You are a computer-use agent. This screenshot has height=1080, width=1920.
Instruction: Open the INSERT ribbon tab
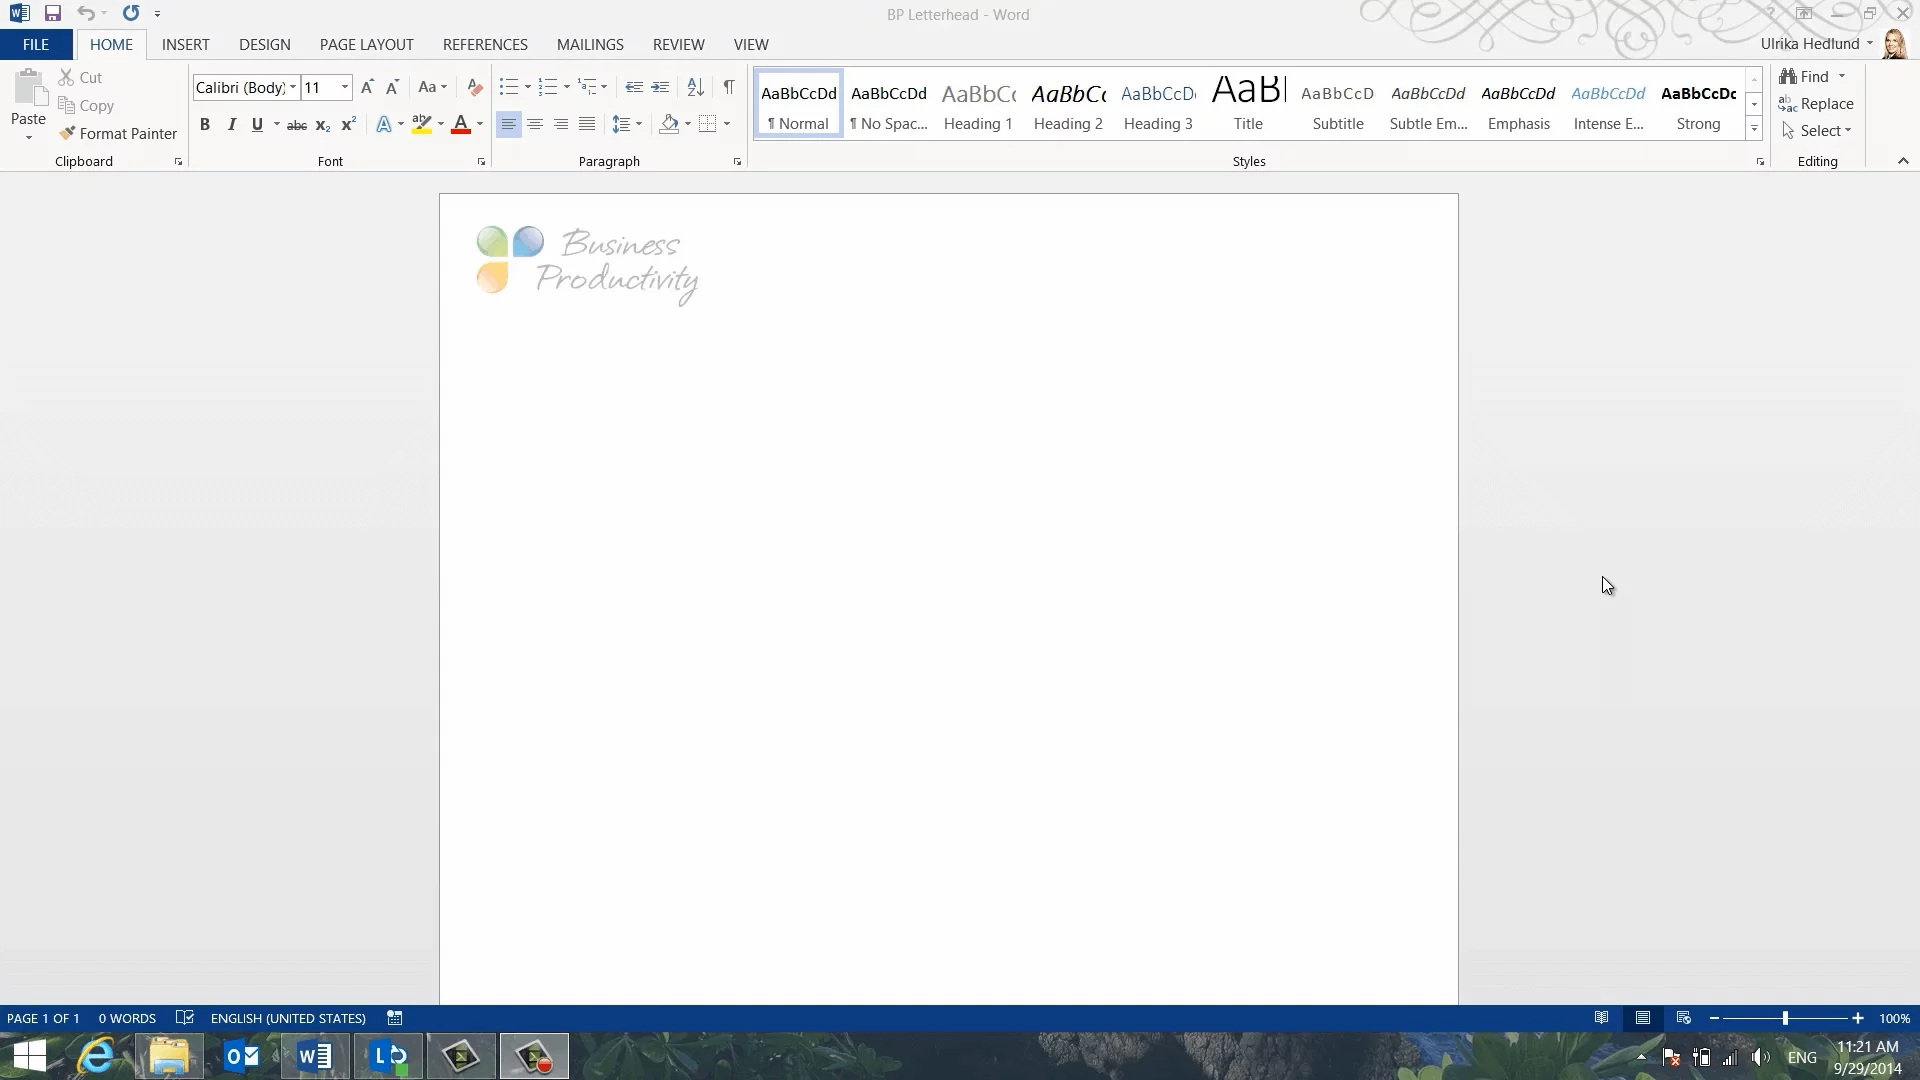click(x=185, y=45)
